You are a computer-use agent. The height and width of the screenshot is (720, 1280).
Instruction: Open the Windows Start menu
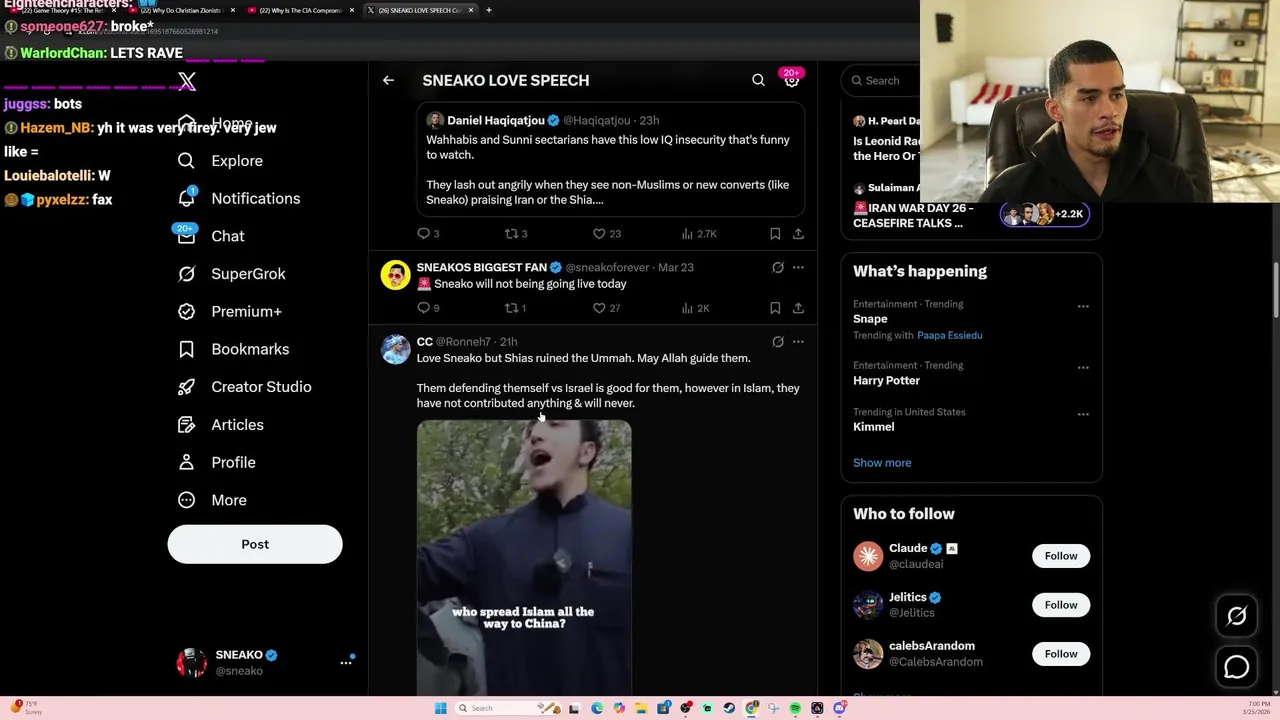(440, 708)
